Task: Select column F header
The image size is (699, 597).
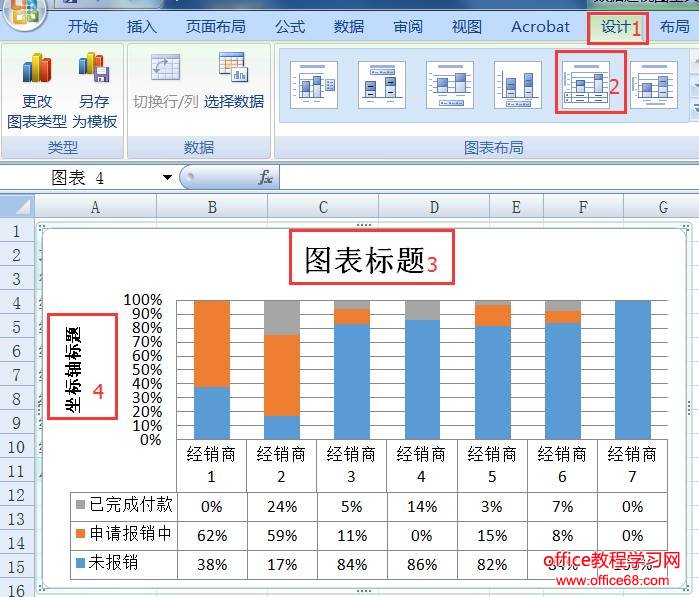Action: 583,207
